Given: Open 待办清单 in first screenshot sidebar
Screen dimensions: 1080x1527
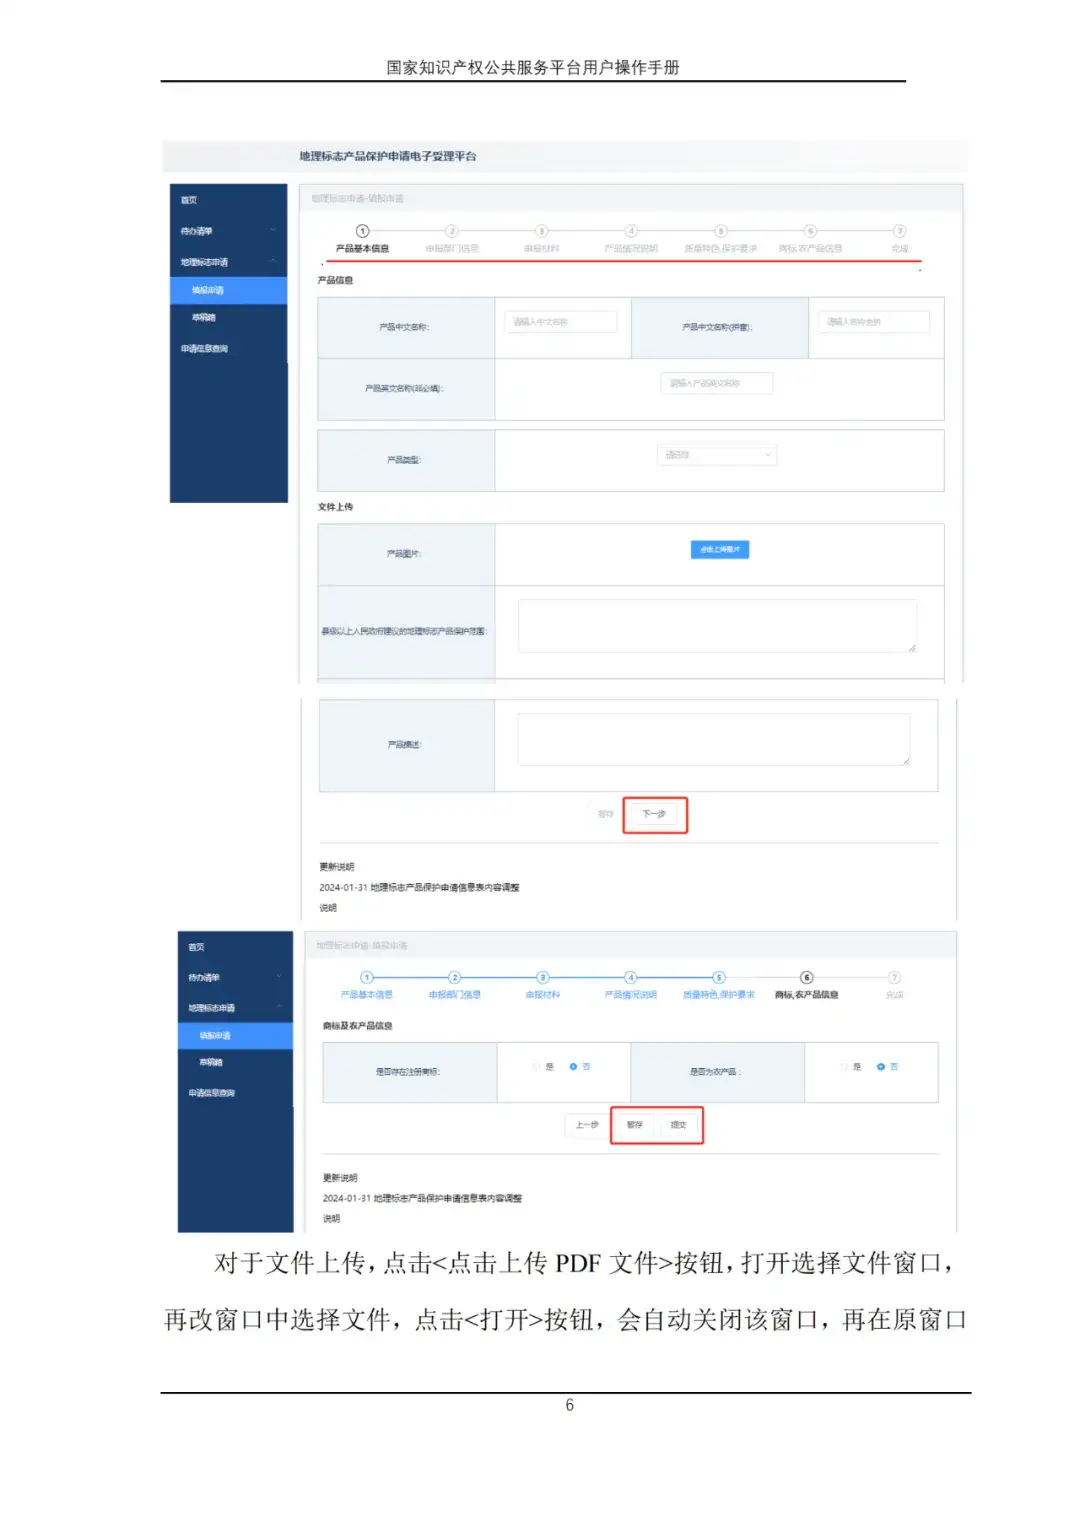Looking at the screenshot, I should pyautogui.click(x=196, y=231).
